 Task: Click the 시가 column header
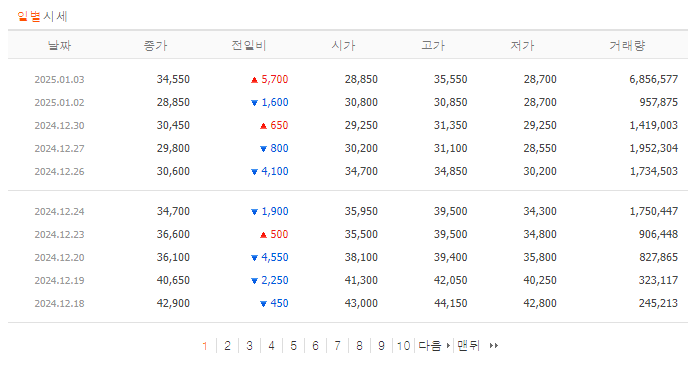click(343, 45)
